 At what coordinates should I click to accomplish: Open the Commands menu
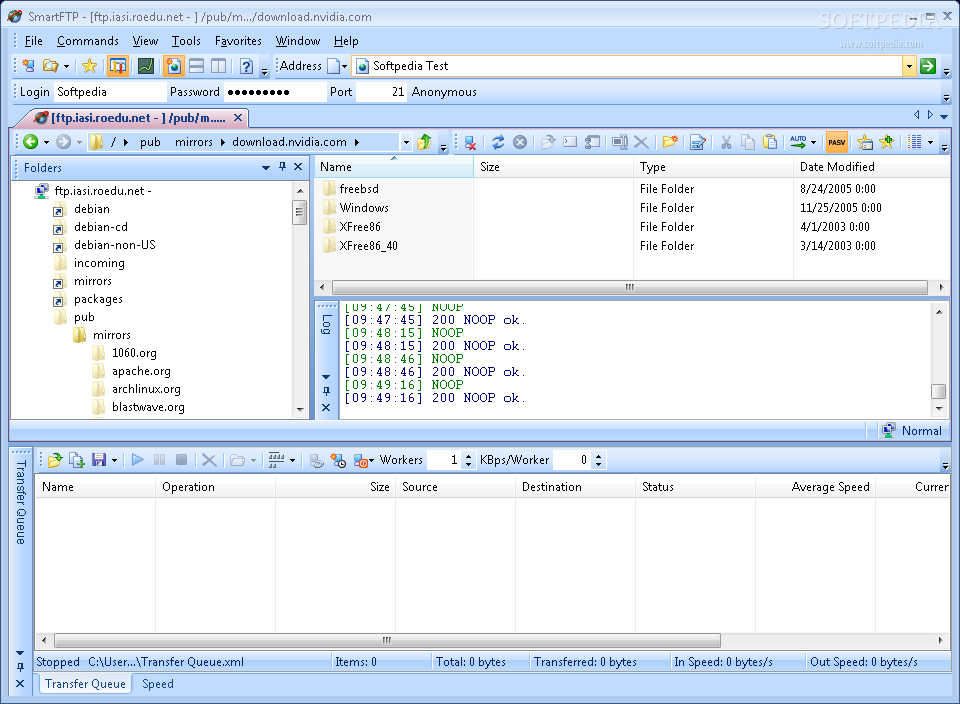[x=88, y=41]
